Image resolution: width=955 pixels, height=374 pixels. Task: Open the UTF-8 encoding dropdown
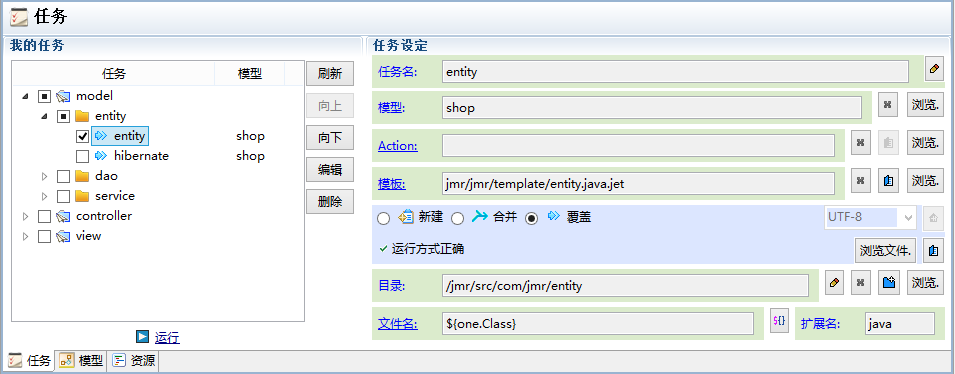[907, 218]
